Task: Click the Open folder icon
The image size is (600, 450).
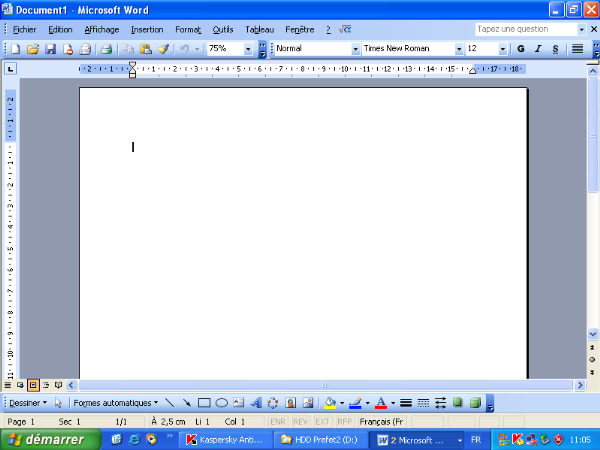Action: pos(33,48)
